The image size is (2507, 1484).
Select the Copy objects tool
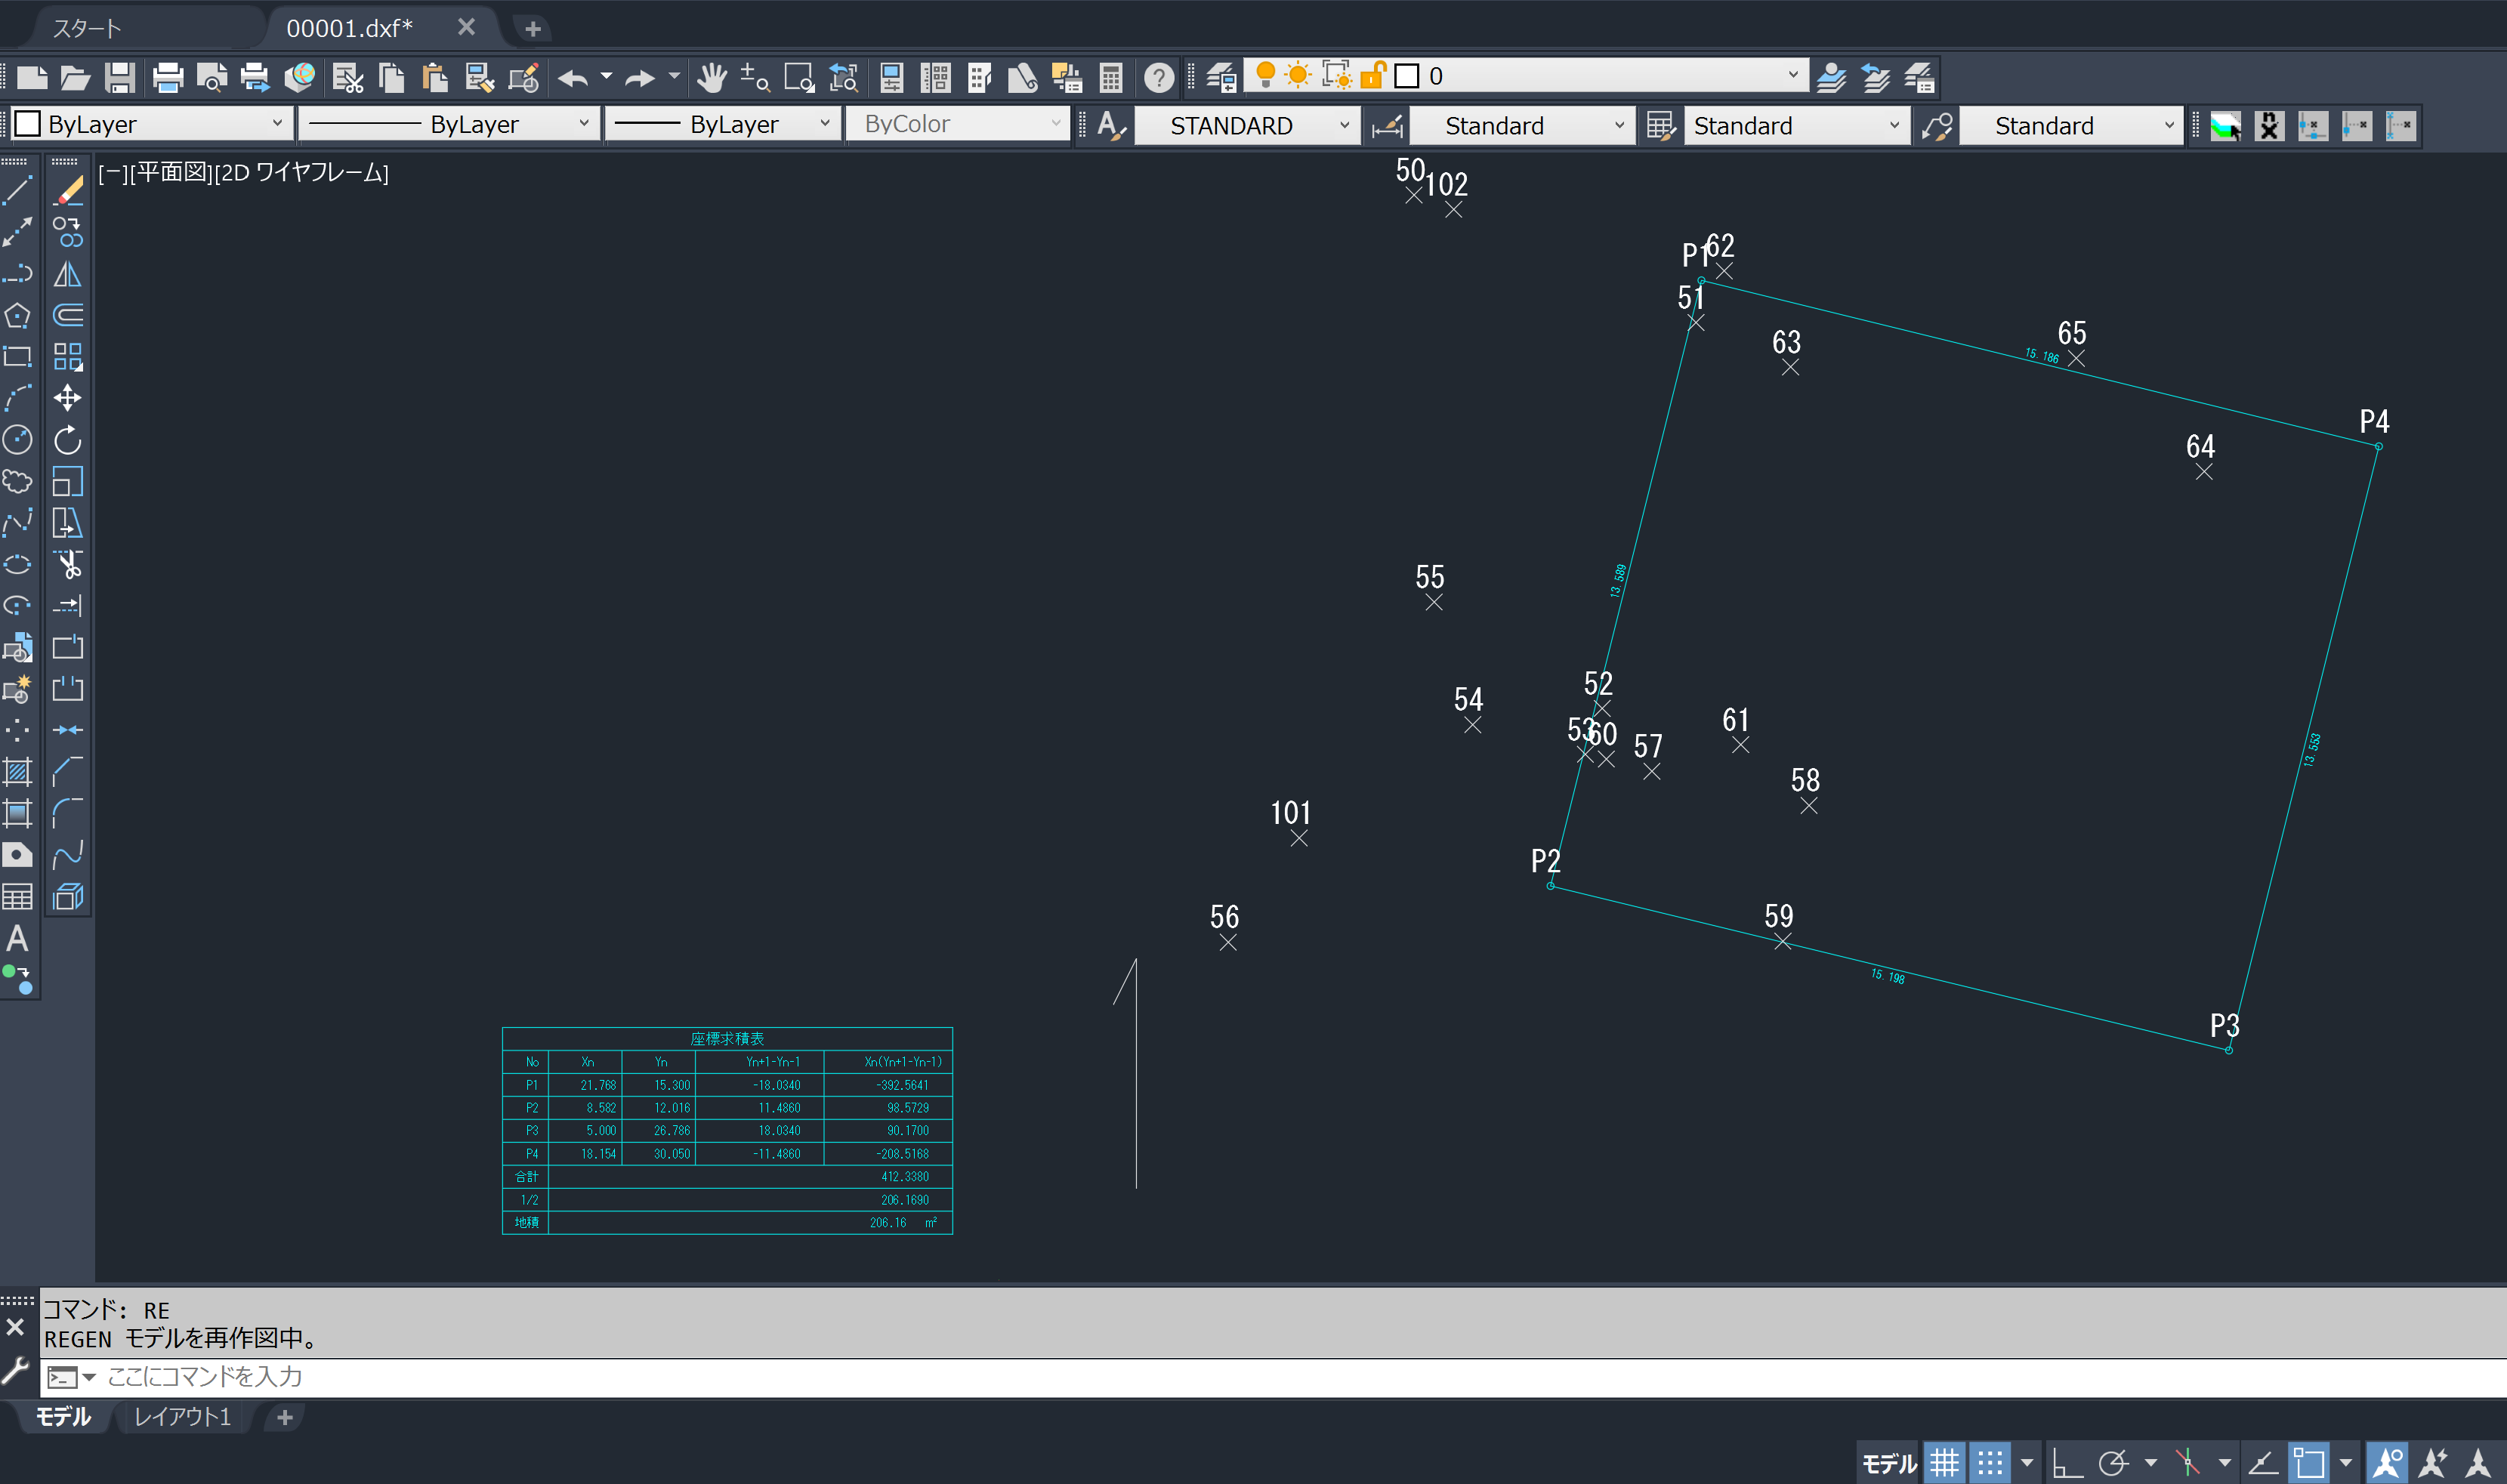(x=68, y=232)
